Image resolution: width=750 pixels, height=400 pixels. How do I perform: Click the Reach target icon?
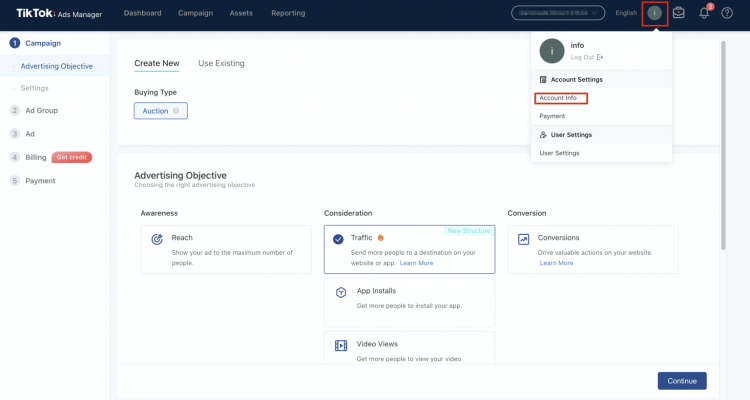coord(157,239)
